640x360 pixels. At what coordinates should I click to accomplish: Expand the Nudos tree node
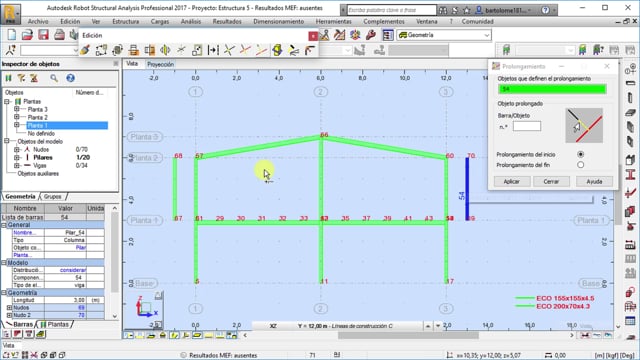click(17, 149)
